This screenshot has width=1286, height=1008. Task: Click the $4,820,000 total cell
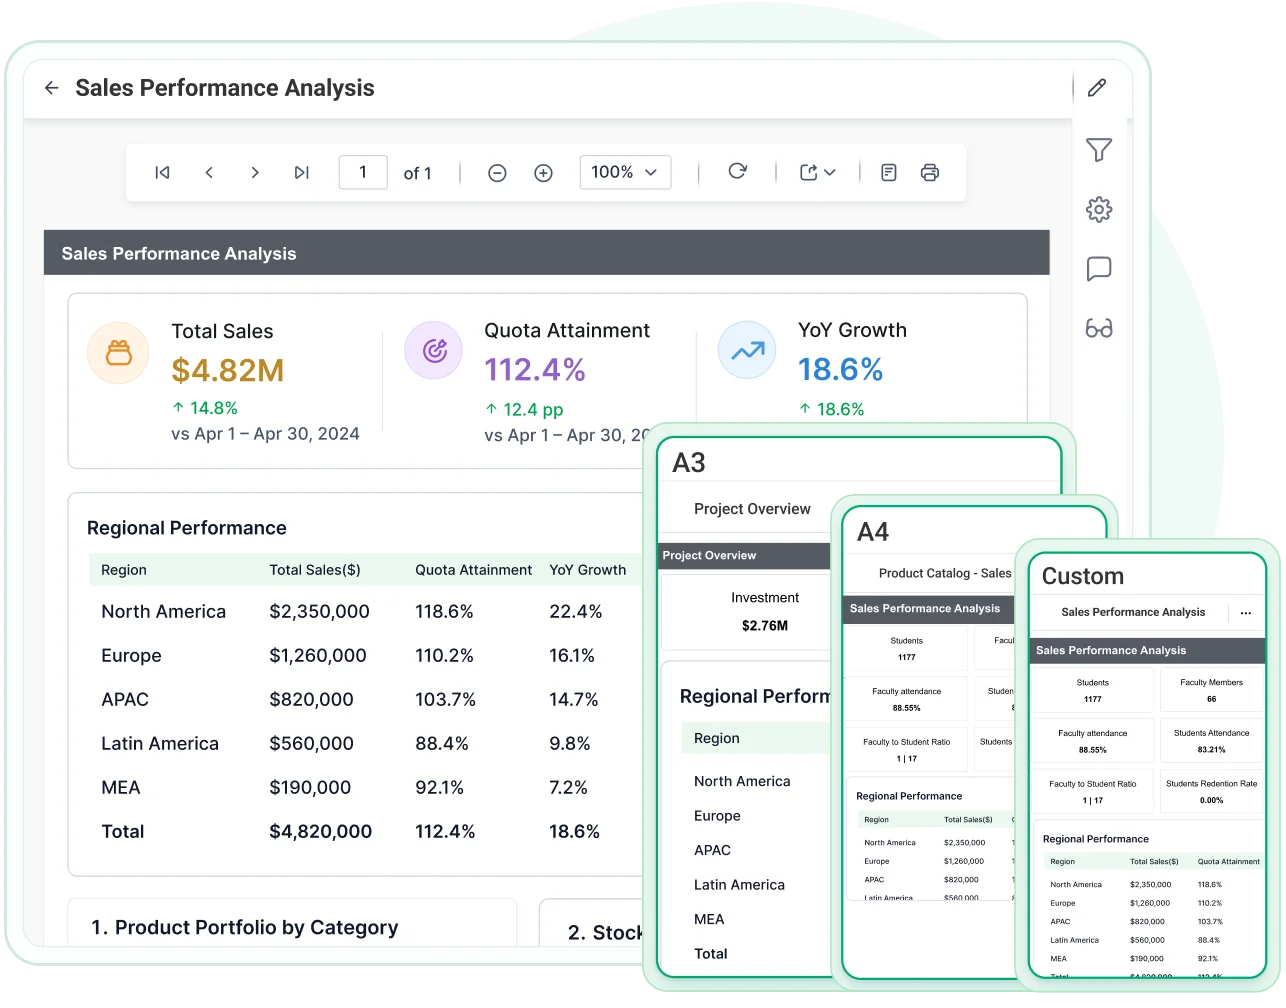[x=321, y=832]
